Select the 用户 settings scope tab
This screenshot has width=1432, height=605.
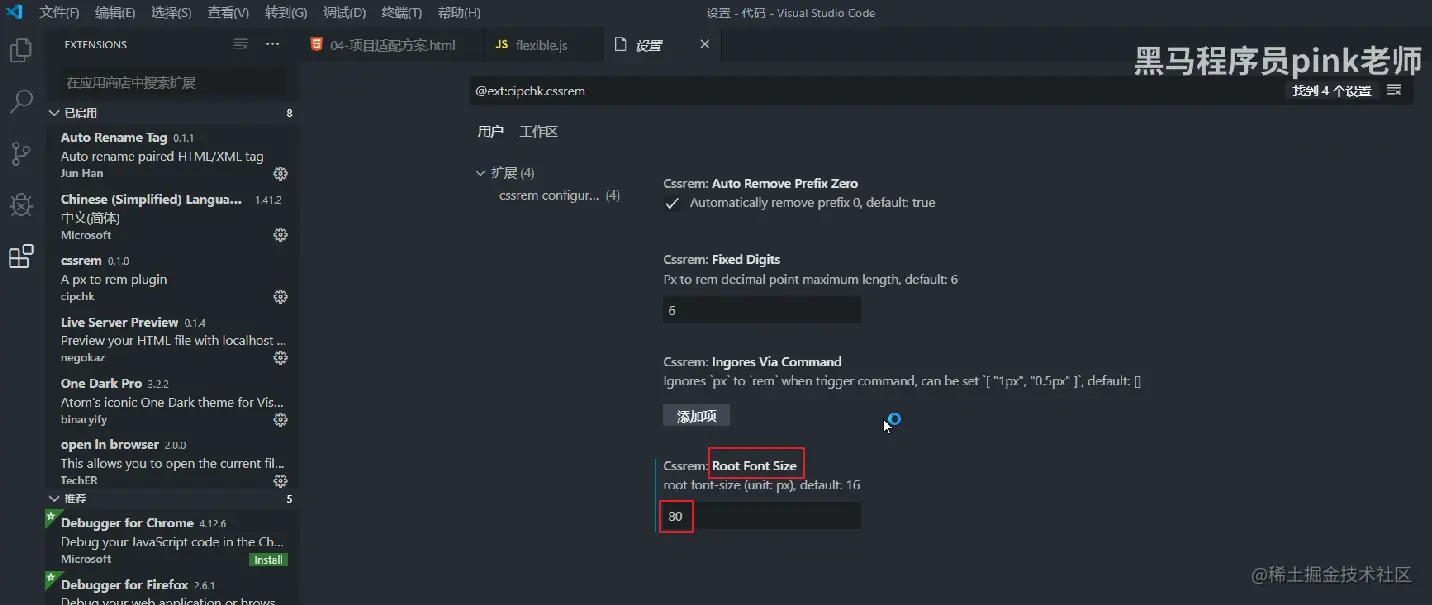[x=490, y=132]
